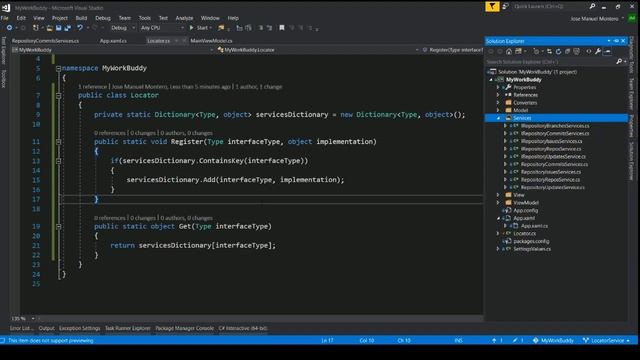Screen dimensions: 640x360
Task: Open the Exception Settings tab
Action: [x=79, y=328]
